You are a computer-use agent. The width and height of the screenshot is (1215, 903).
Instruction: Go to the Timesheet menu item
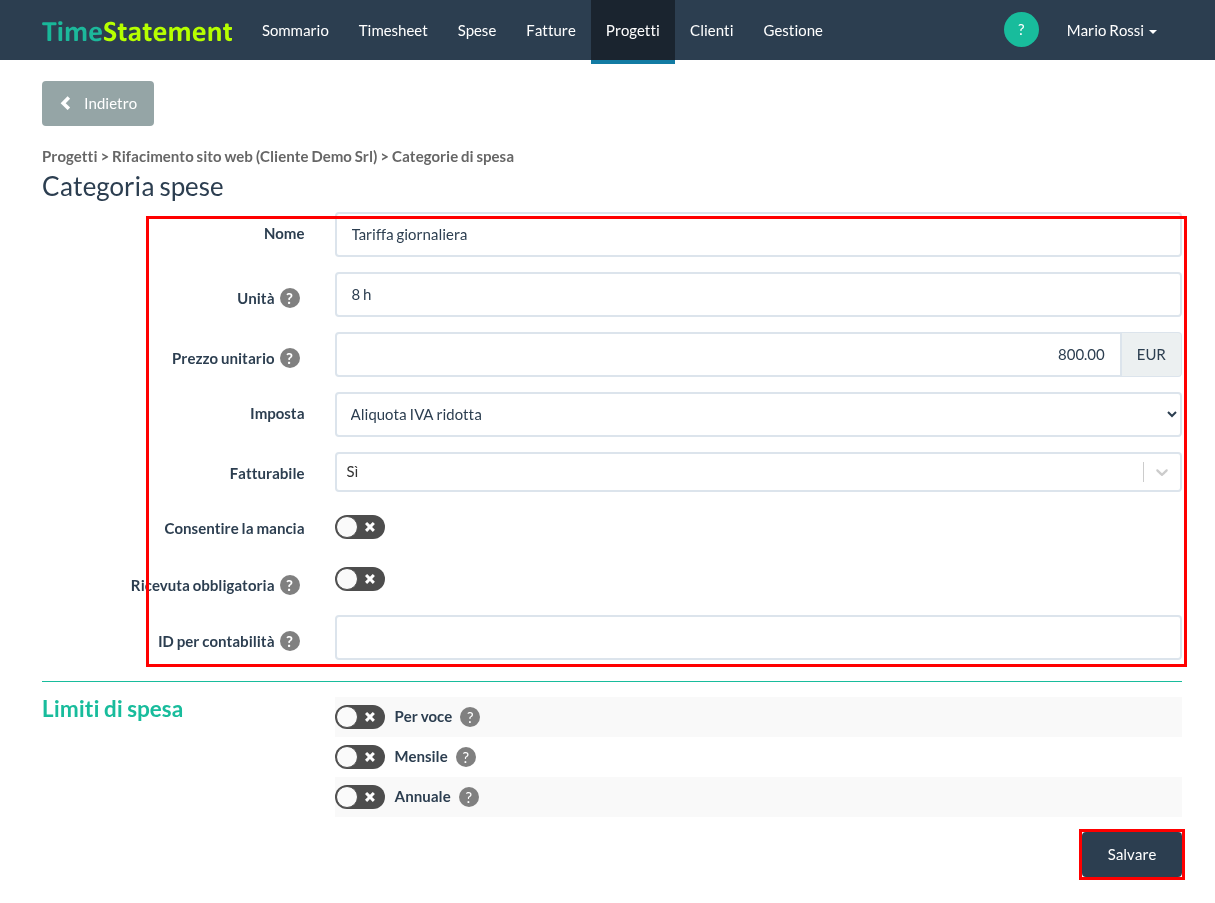(393, 31)
